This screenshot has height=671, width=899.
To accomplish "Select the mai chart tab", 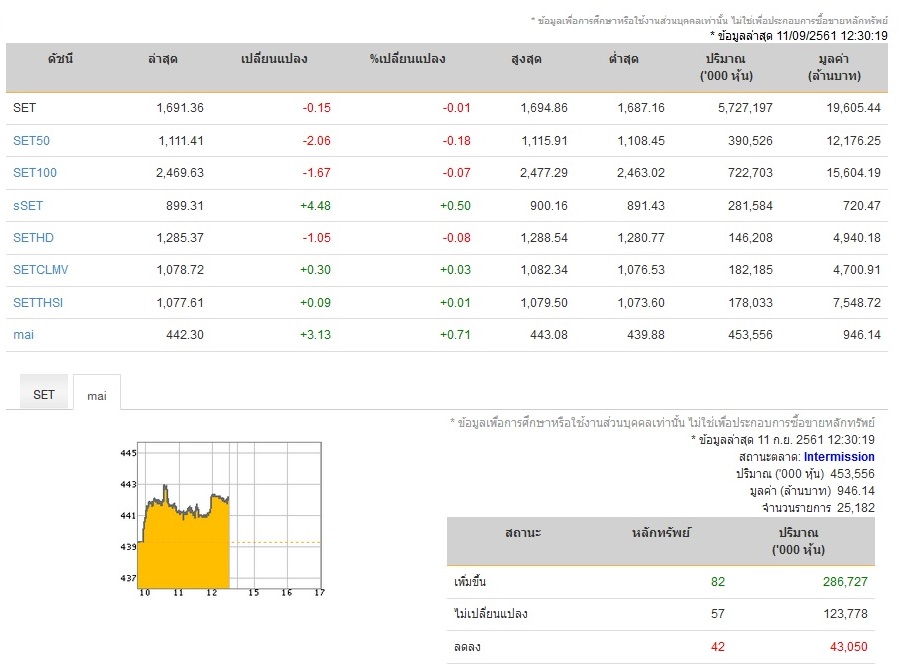I will [x=97, y=395].
